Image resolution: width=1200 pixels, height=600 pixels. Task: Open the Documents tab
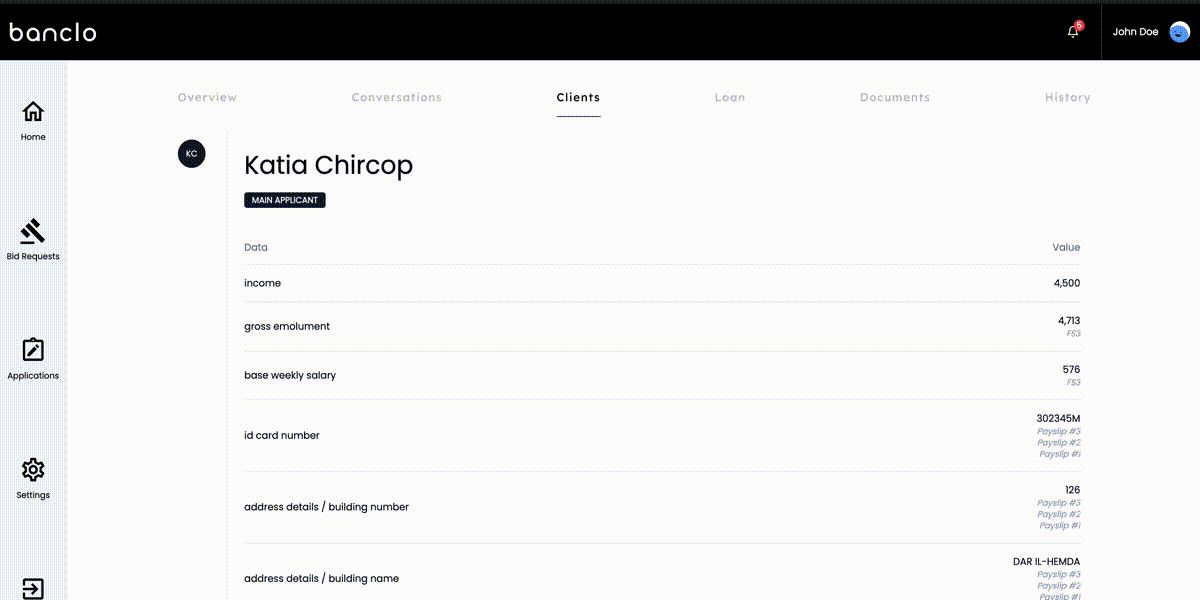(x=895, y=97)
